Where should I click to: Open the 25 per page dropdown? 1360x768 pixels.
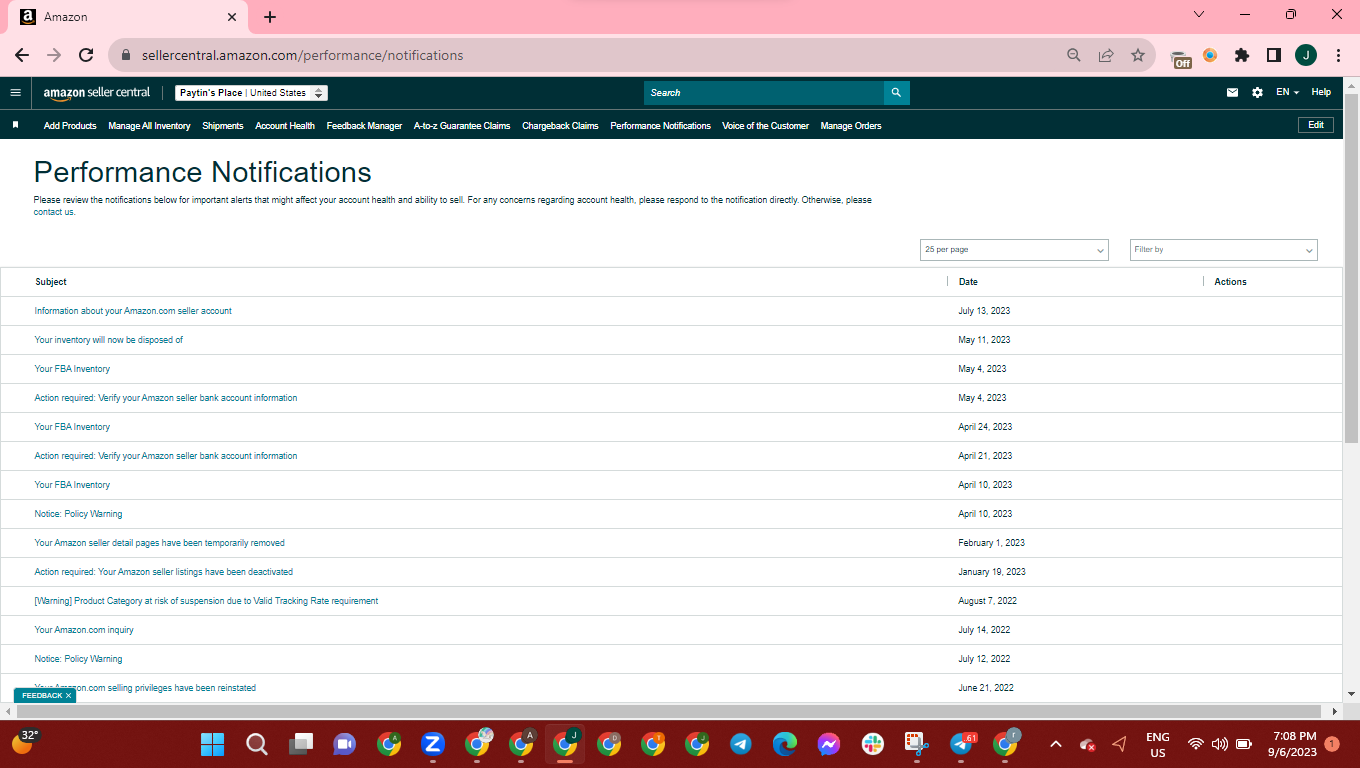coord(1014,250)
